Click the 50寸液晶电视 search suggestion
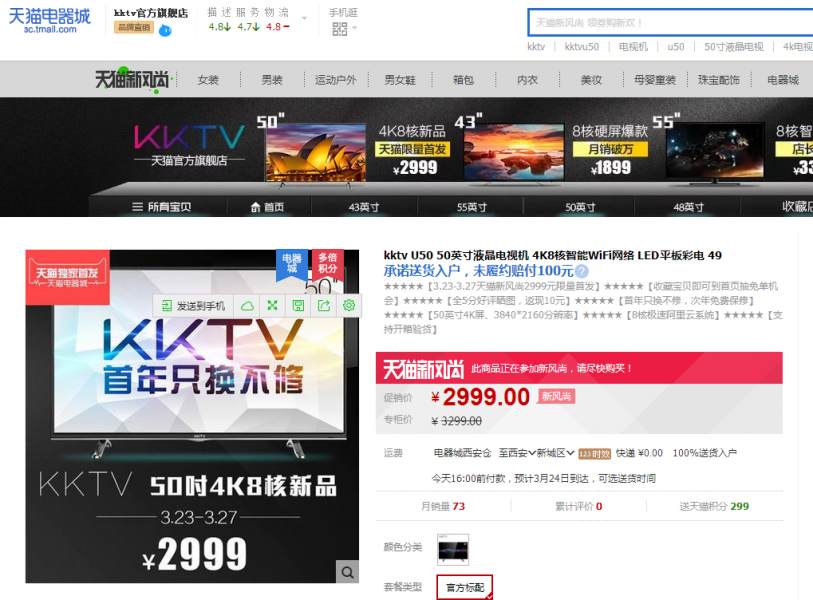The width and height of the screenshot is (813, 600). (733, 47)
